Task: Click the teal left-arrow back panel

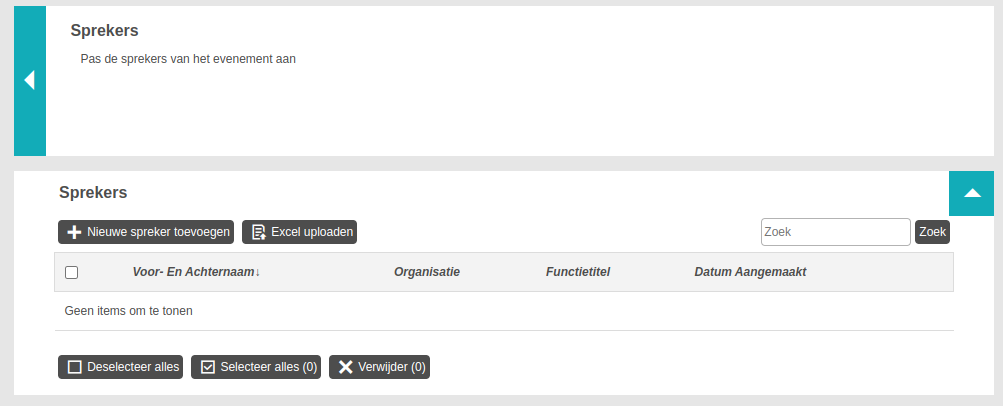Action: click(x=30, y=81)
